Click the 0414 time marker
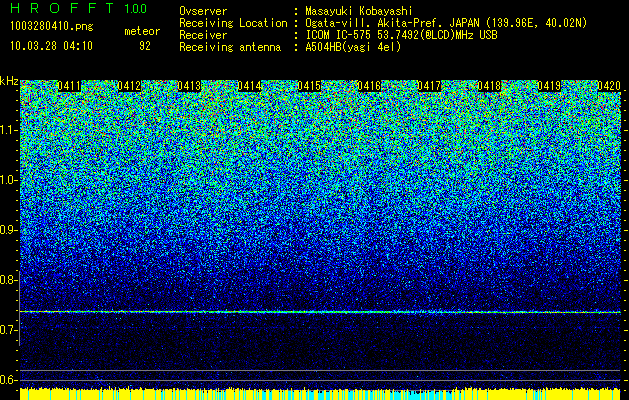 [x=249, y=86]
